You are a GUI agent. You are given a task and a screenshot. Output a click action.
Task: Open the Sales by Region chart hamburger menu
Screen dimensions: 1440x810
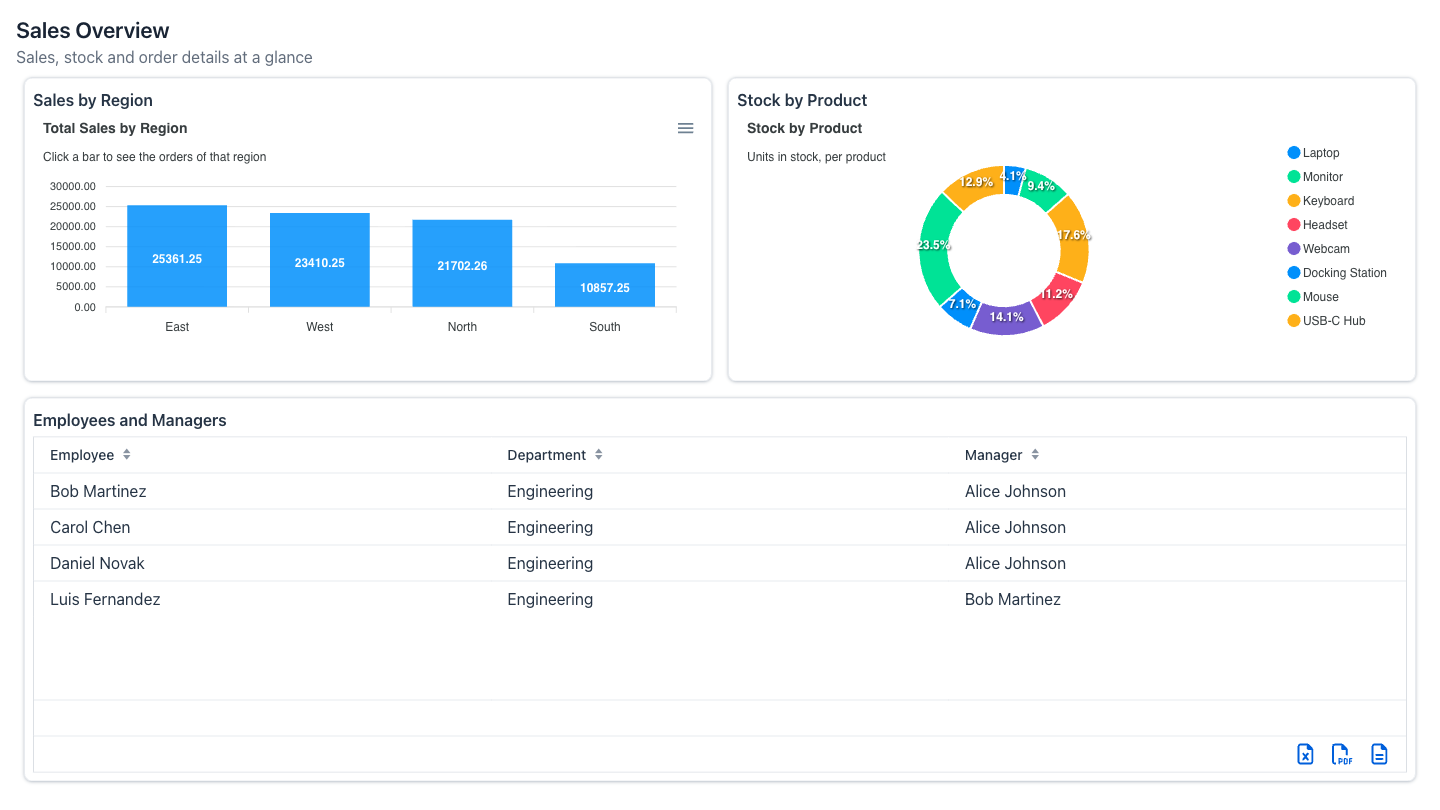(x=685, y=128)
